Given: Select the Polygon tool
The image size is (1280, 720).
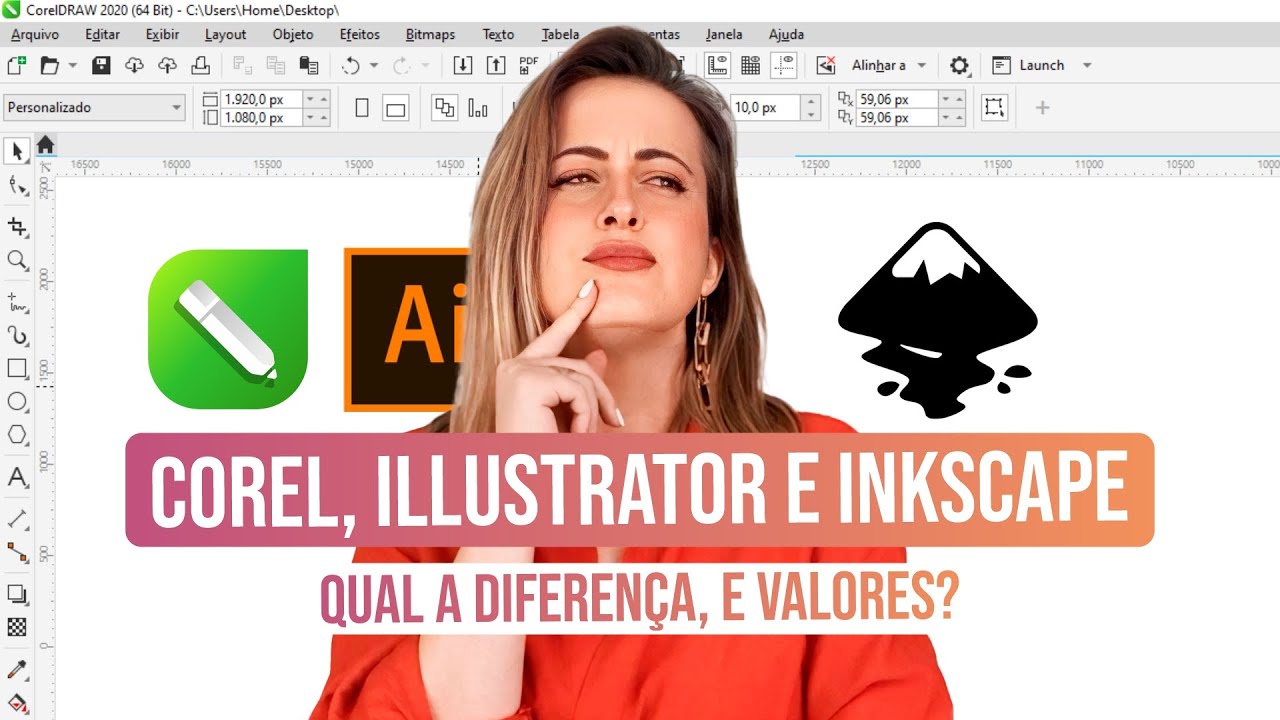Looking at the screenshot, I should coord(17,435).
